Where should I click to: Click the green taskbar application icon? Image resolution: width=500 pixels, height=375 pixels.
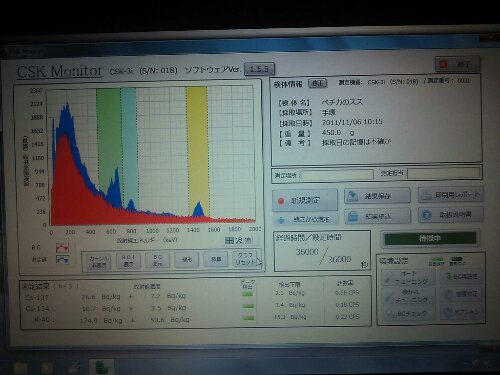pos(101,367)
